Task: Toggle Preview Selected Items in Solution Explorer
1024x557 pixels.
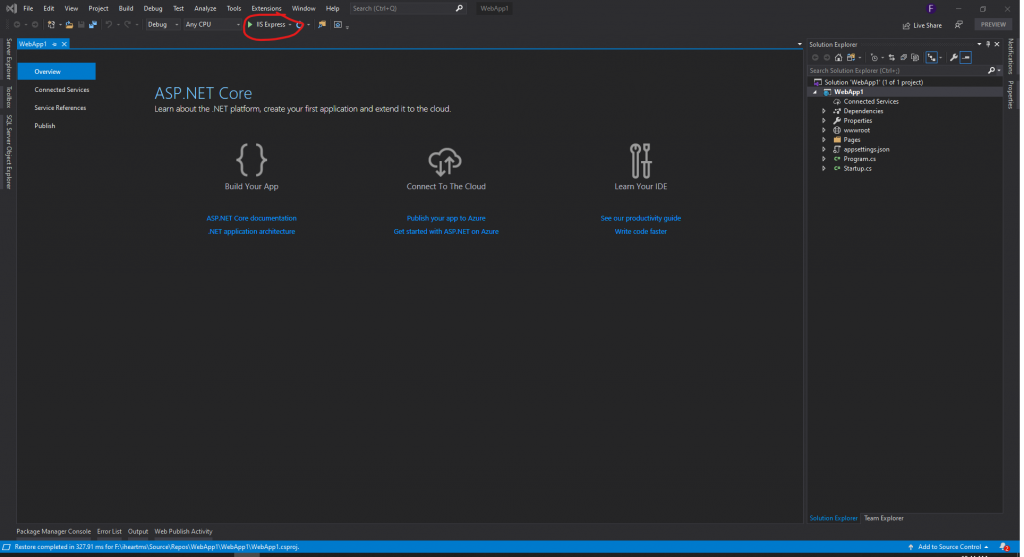Action: click(966, 57)
